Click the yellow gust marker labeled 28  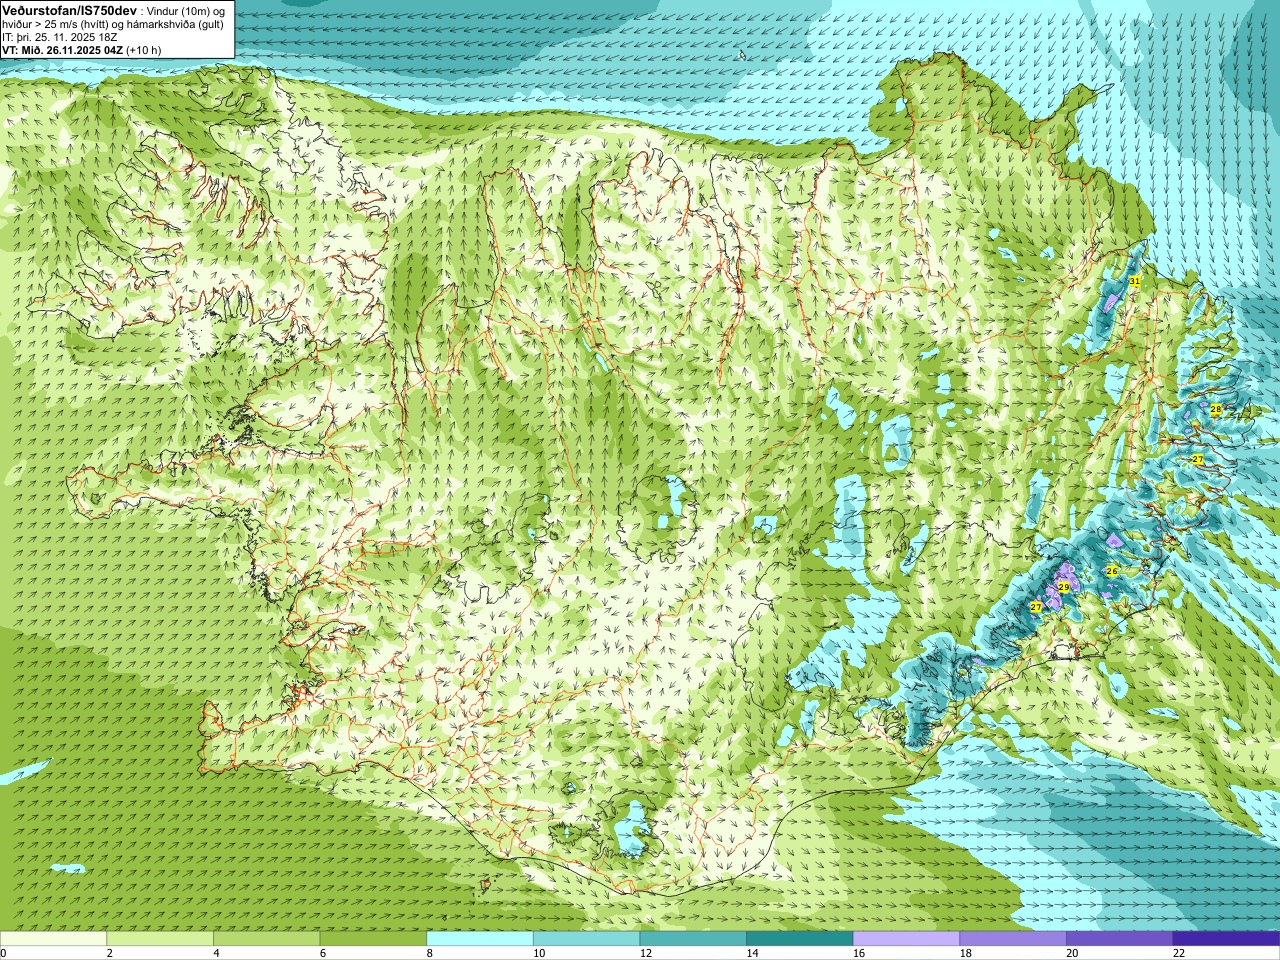click(x=1216, y=410)
